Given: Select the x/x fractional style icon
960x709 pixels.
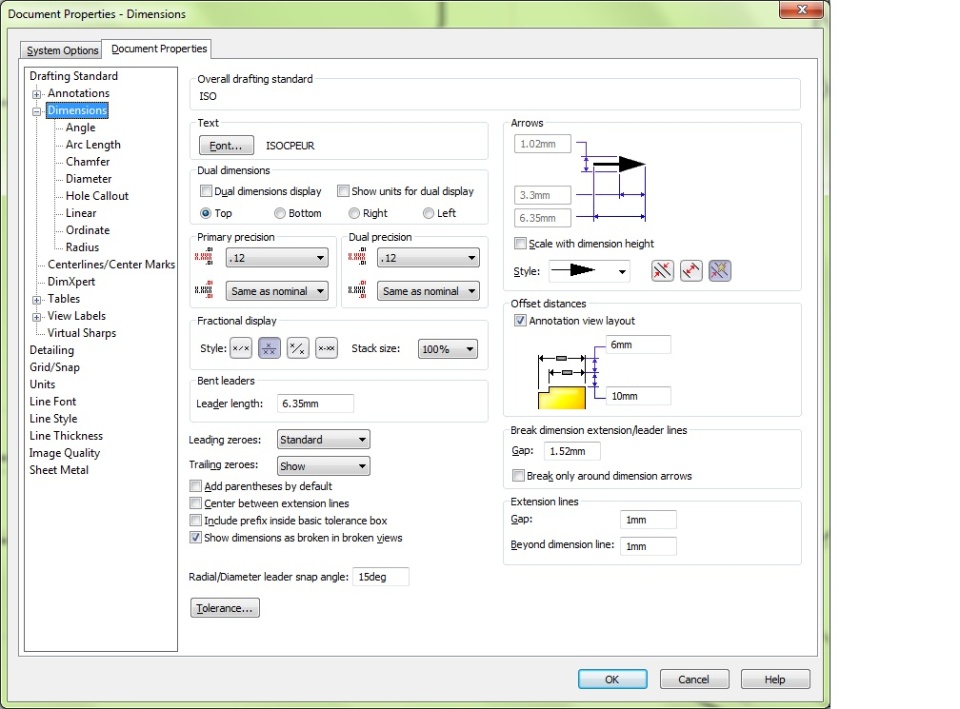Looking at the screenshot, I should pos(241,348).
